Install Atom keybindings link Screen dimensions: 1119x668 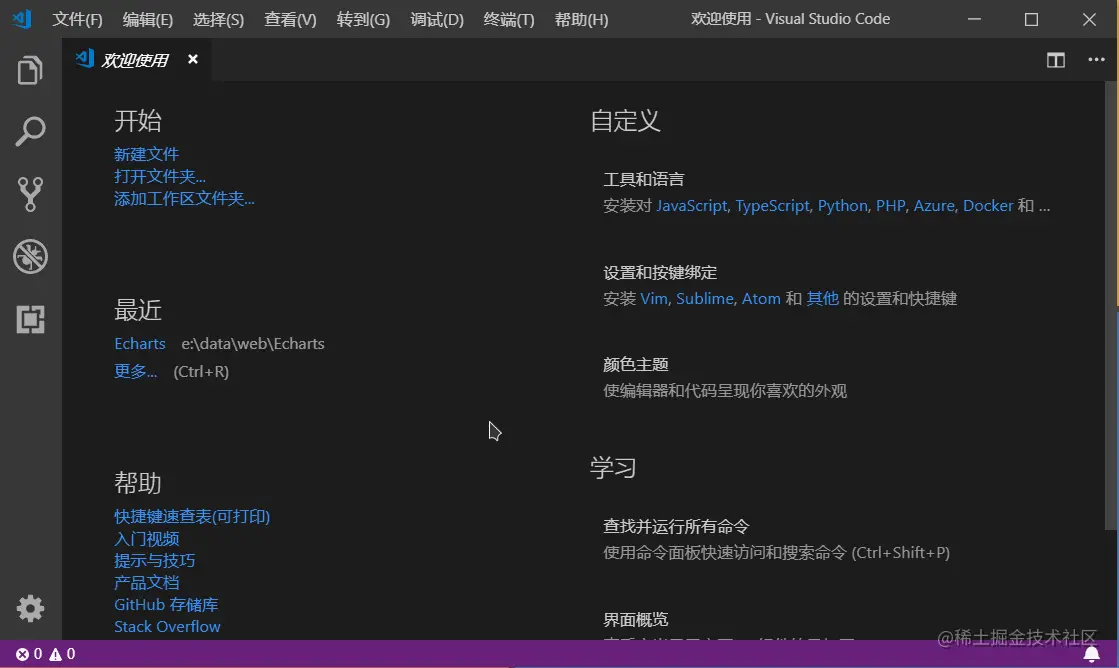[x=761, y=298]
